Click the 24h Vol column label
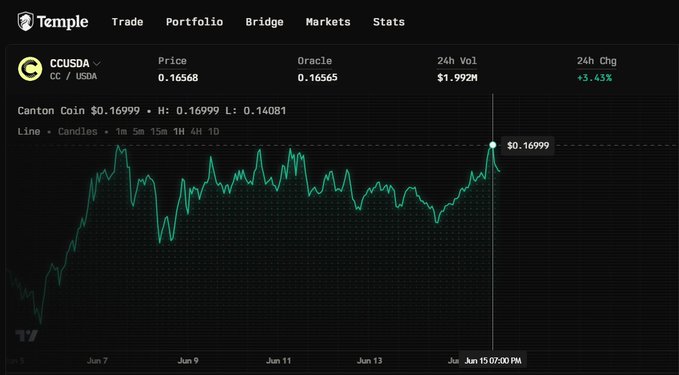The width and height of the screenshot is (679, 375). click(457, 61)
